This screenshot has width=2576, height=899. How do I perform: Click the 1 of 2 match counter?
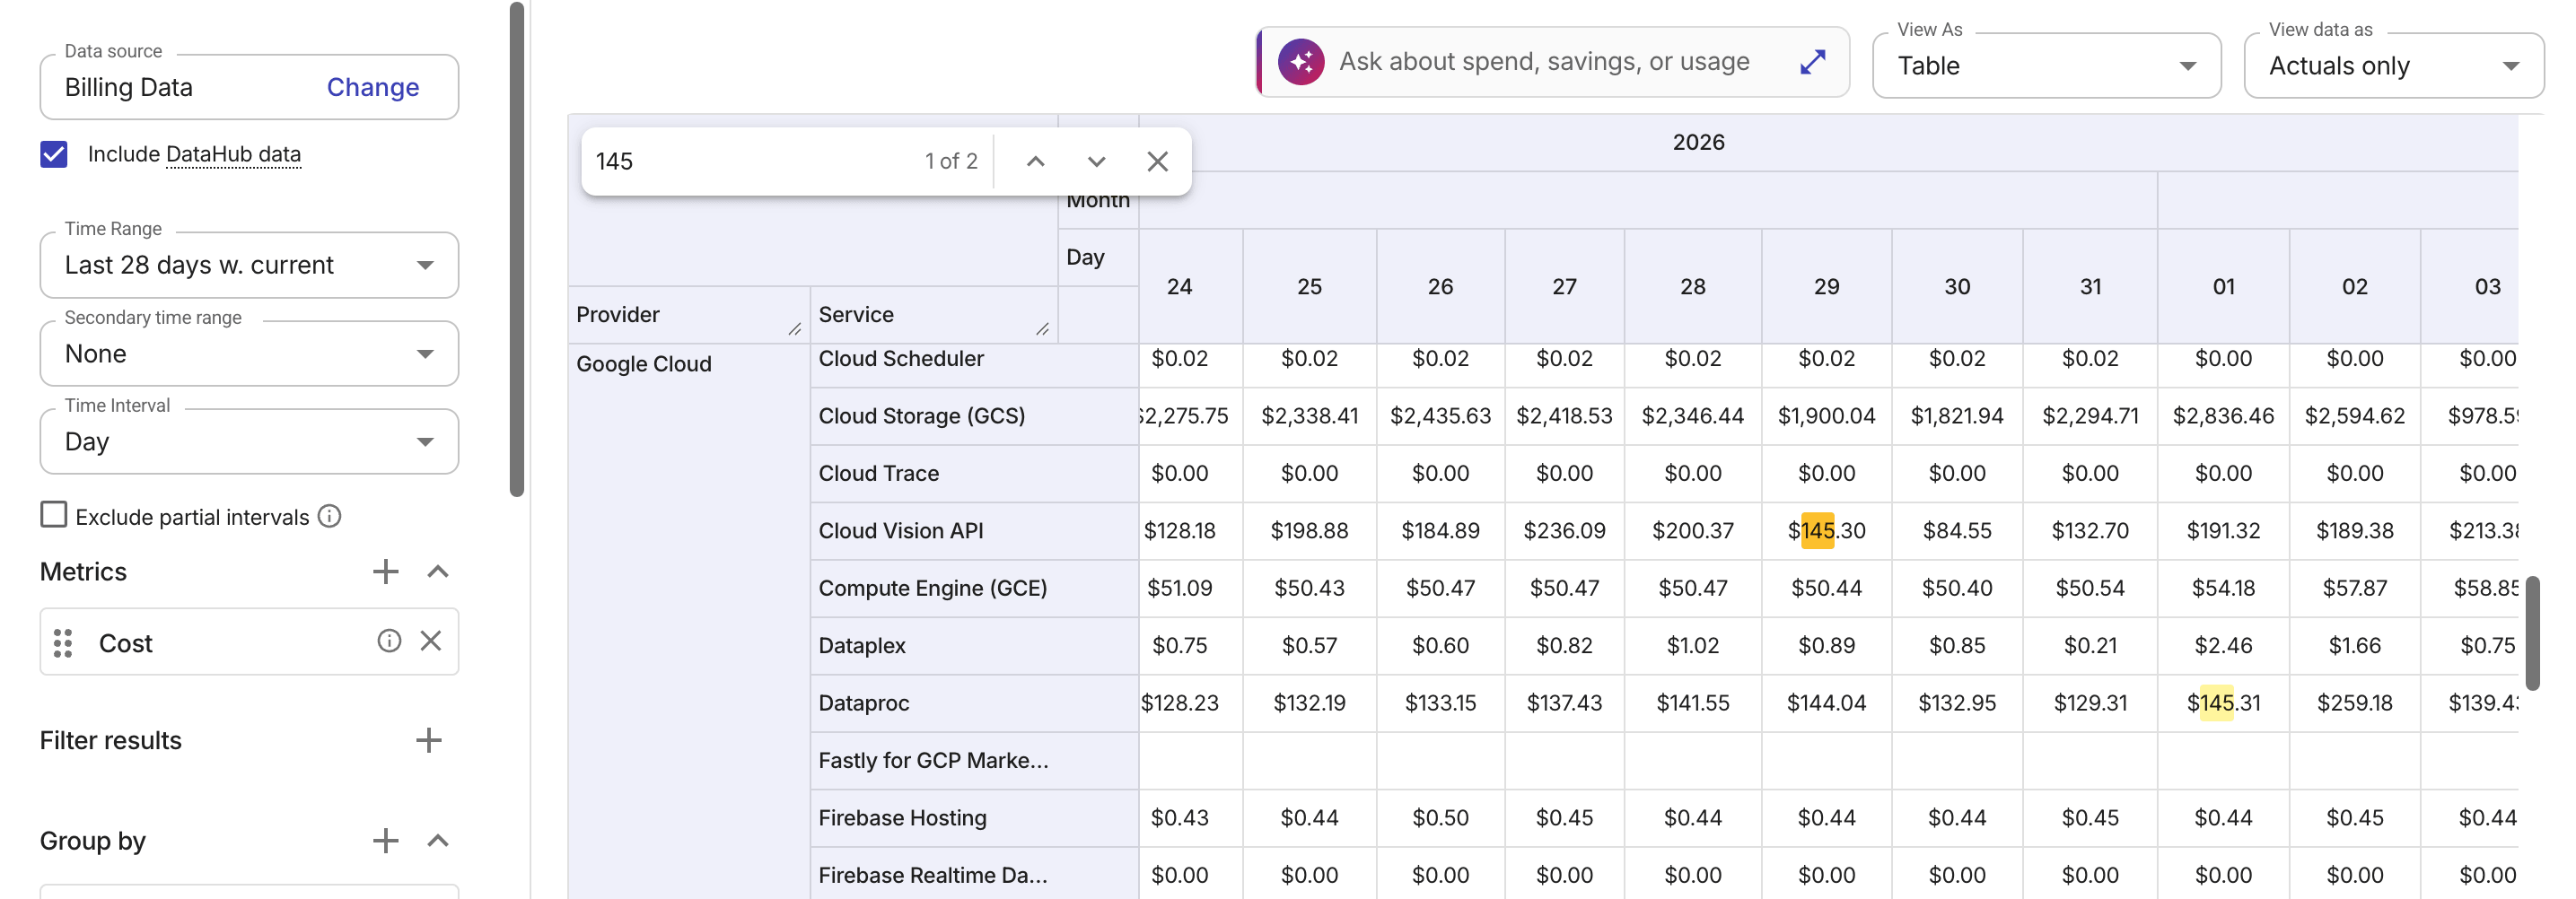click(x=950, y=161)
